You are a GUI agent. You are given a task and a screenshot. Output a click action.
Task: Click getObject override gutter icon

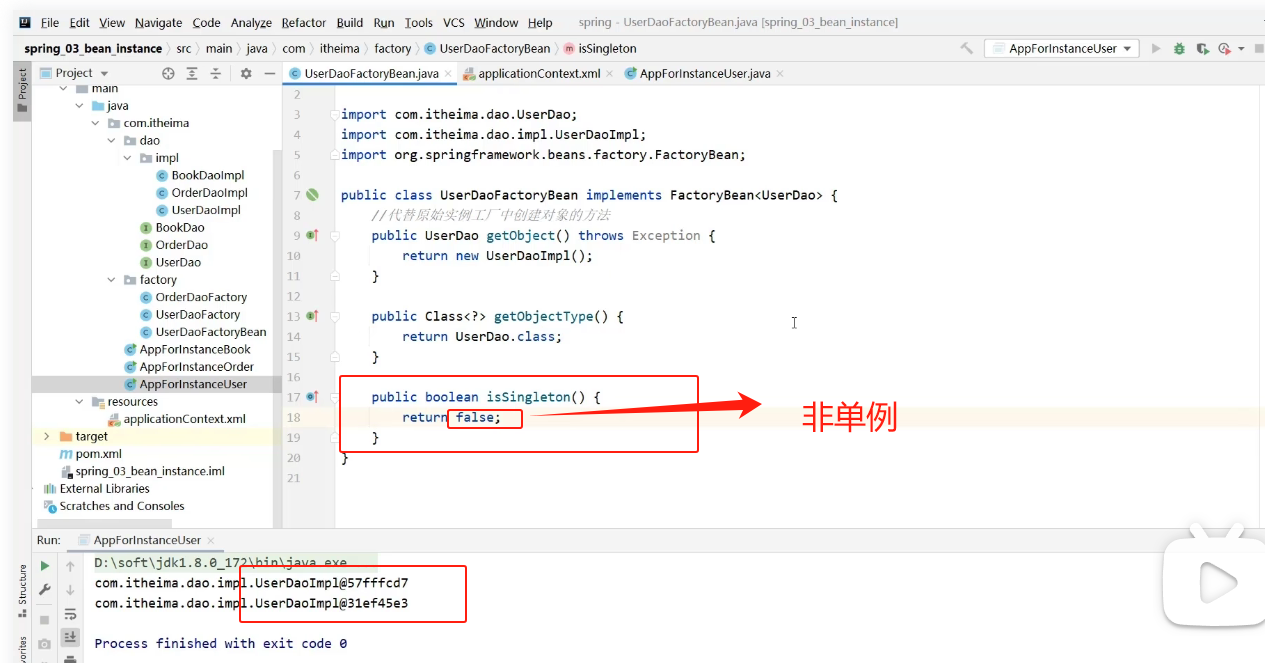[311, 236]
